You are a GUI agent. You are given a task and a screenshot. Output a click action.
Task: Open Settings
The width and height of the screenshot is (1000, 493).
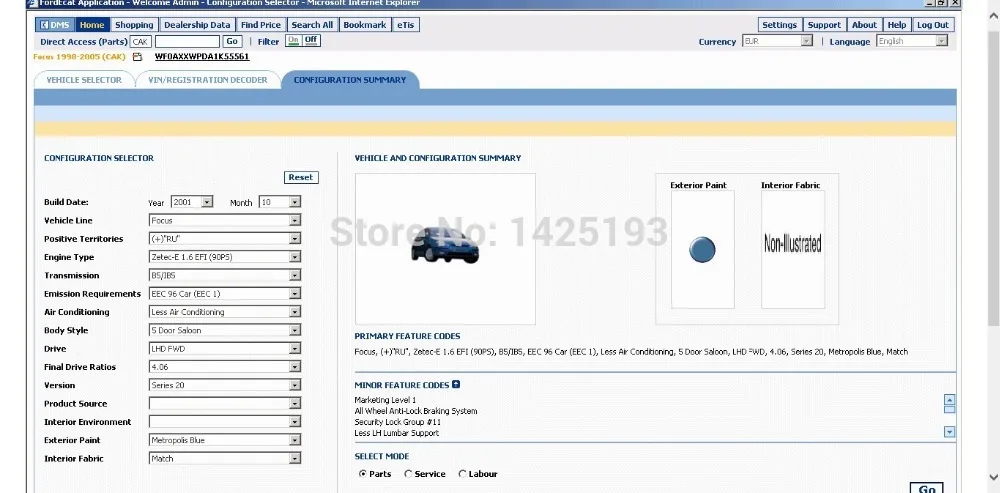[x=779, y=25]
